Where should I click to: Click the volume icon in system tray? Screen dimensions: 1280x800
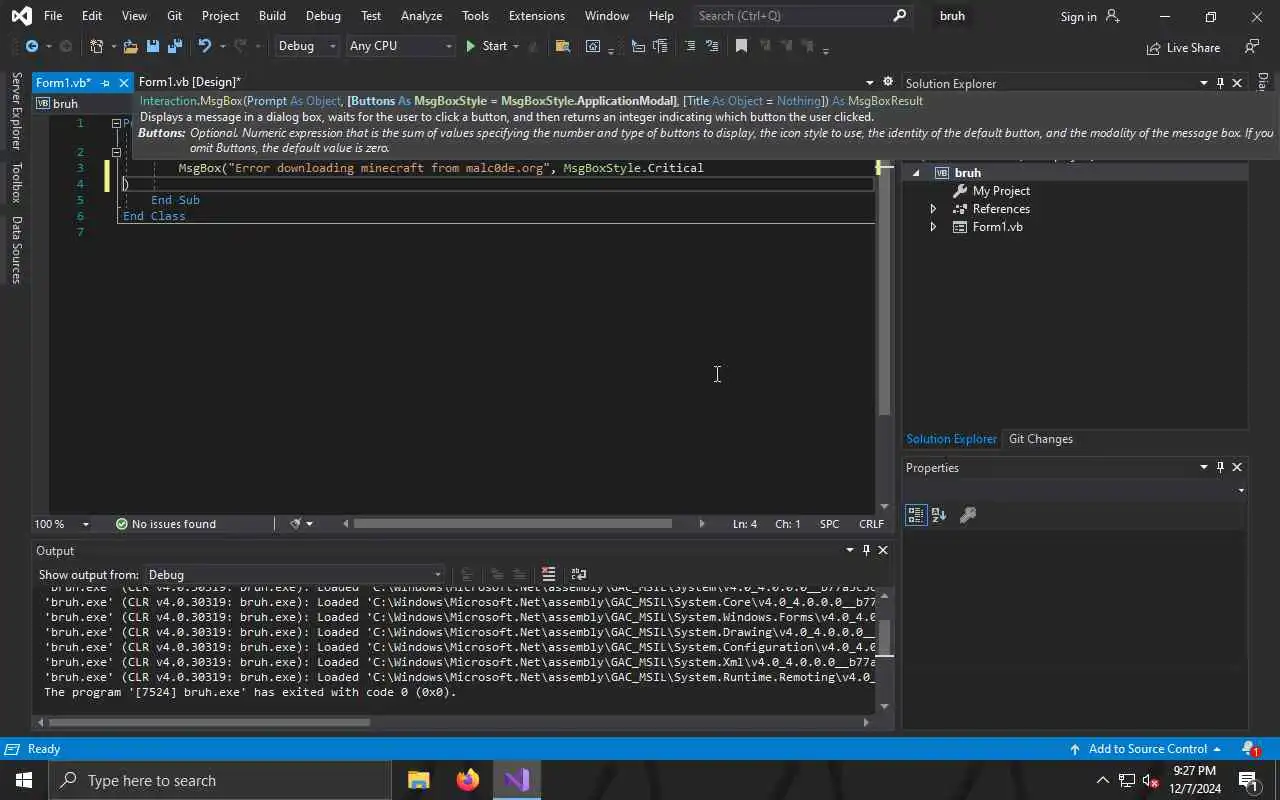(x=1150, y=780)
